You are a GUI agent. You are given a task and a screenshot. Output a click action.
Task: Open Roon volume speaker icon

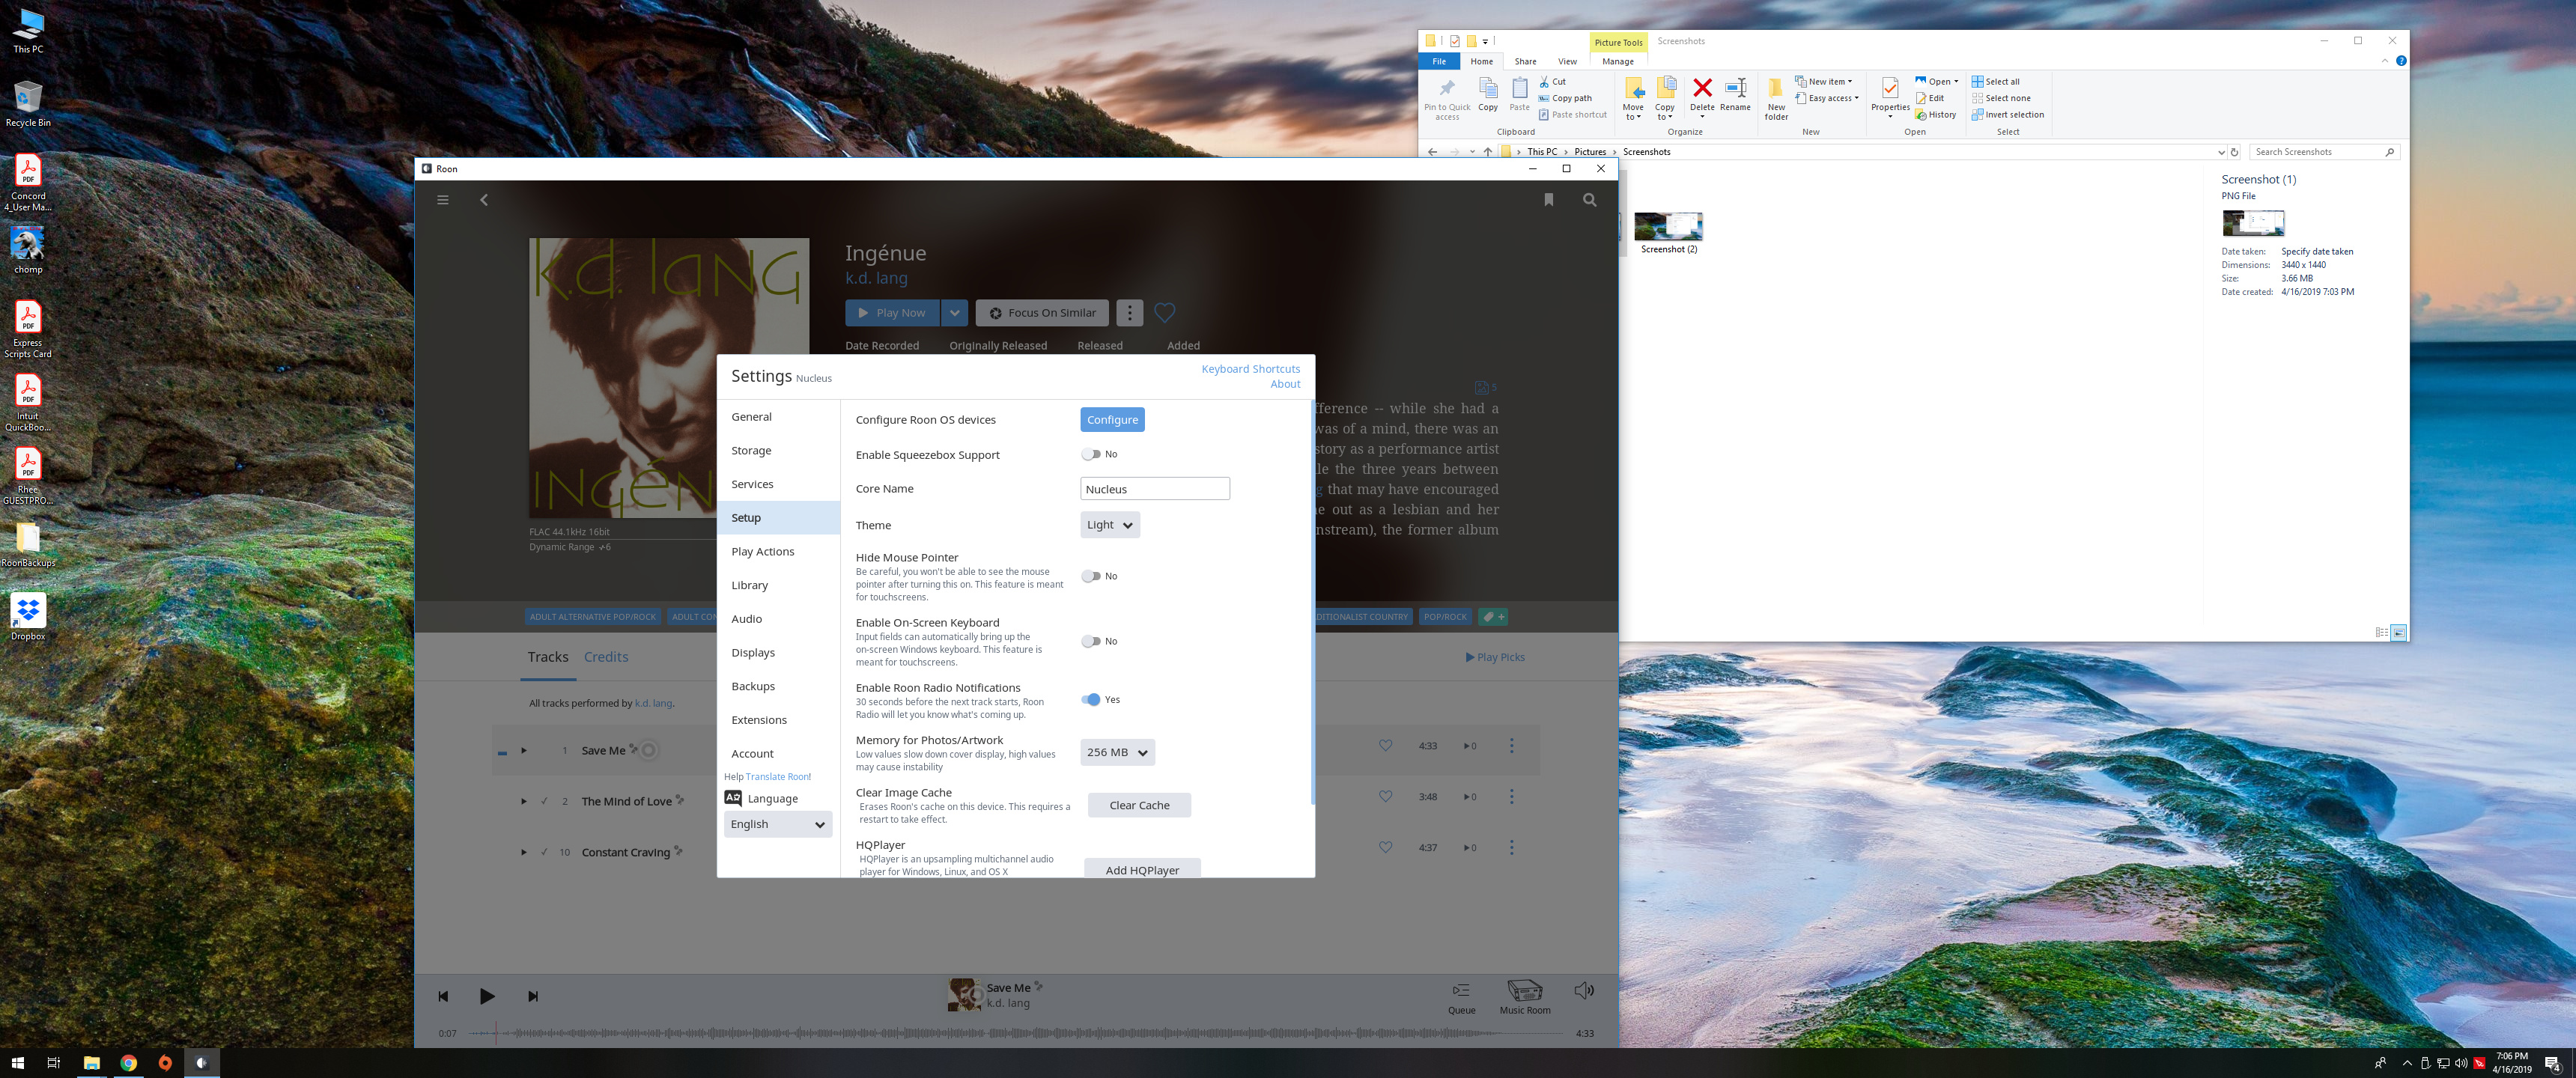(1584, 990)
